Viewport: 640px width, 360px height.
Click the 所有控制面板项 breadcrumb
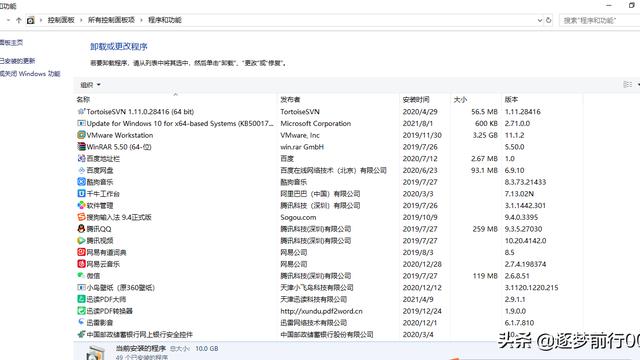(x=111, y=20)
